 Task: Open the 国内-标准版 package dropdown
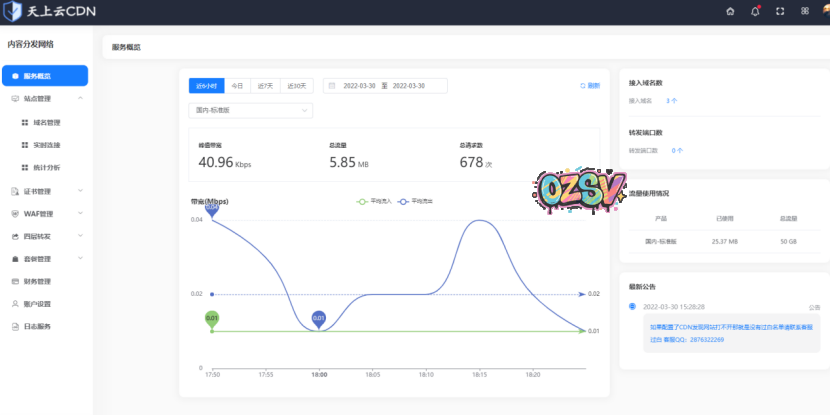pyautogui.click(x=250, y=110)
